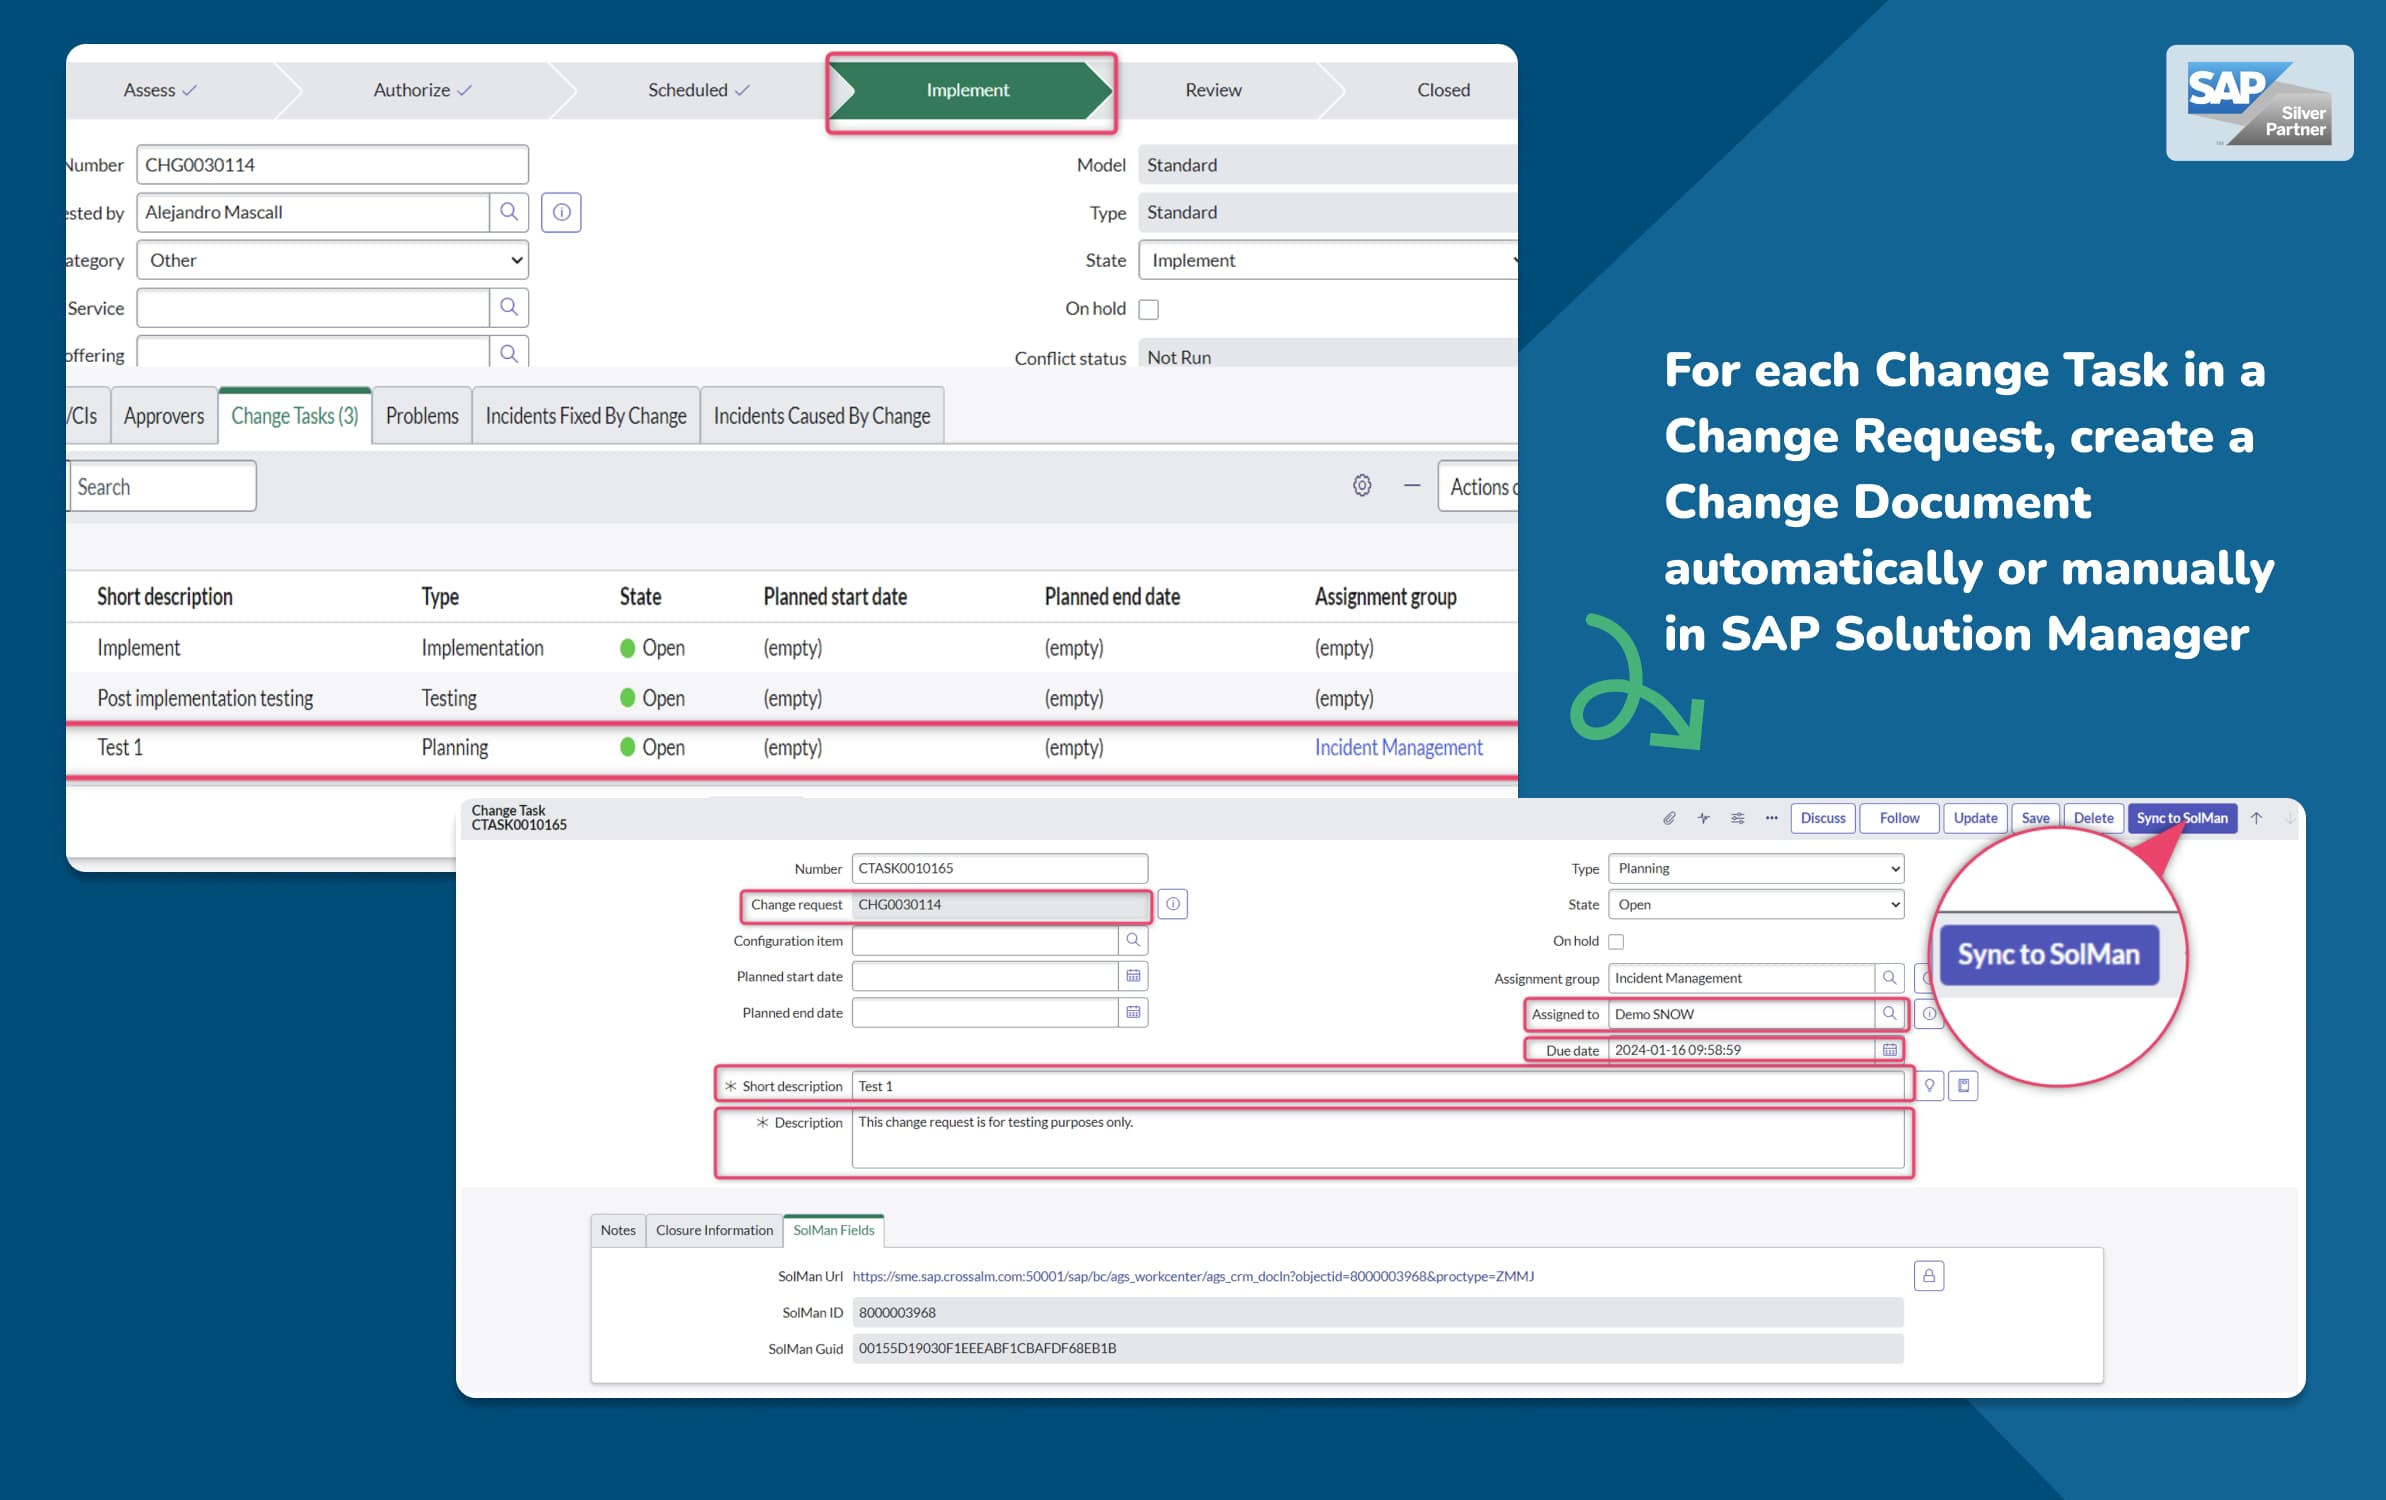
Task: Click the Assigned to lookup magnifier icon
Action: click(1889, 1014)
